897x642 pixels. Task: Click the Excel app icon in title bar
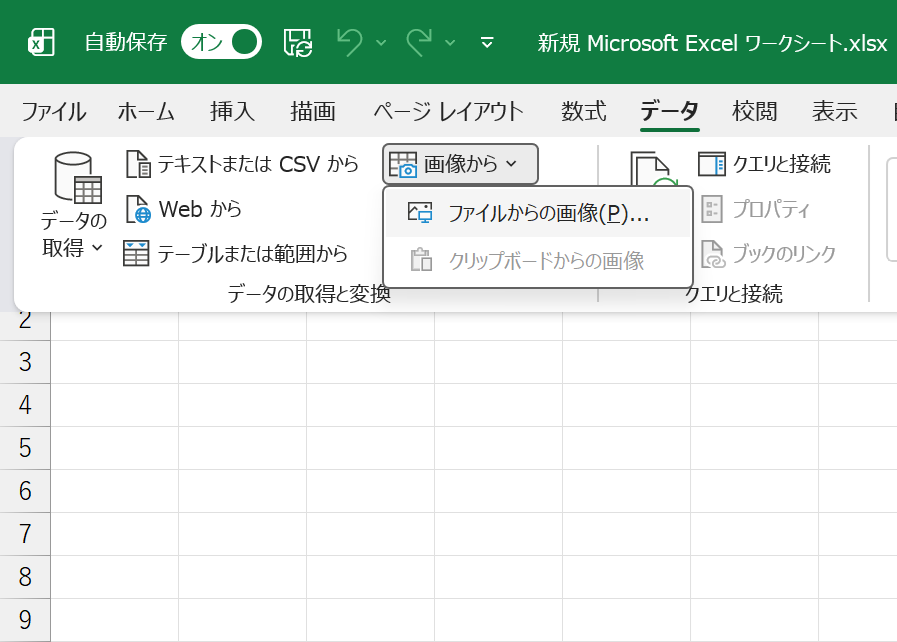click(40, 42)
